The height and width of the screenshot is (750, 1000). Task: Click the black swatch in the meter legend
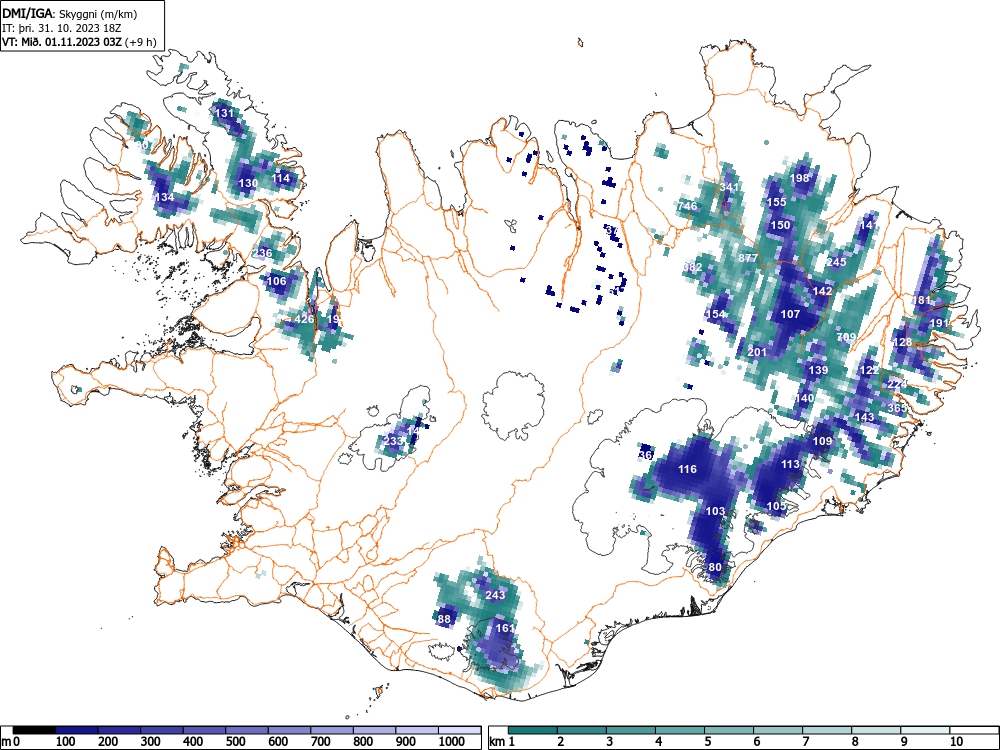coord(34,730)
